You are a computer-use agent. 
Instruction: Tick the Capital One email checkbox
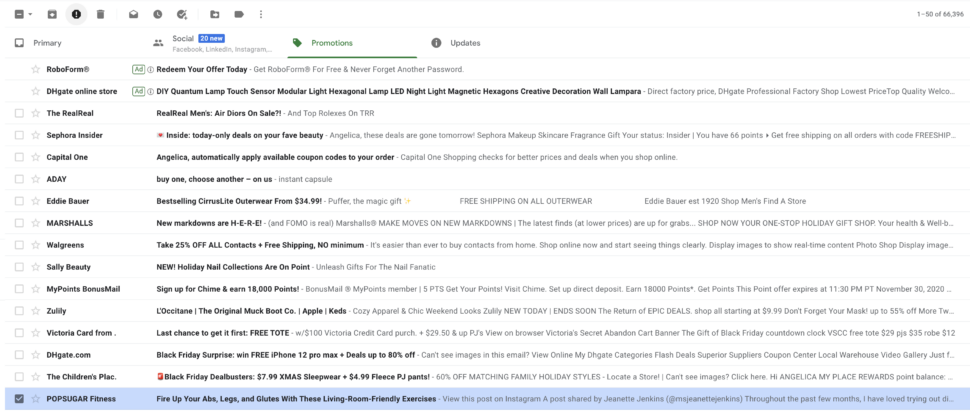pyautogui.click(x=19, y=157)
